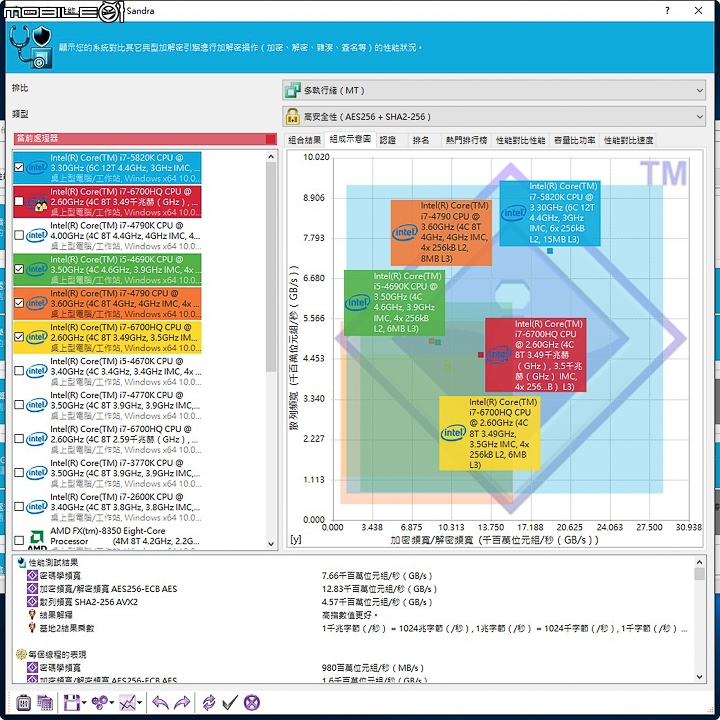The height and width of the screenshot is (720, 720).
Task: Click the stethoscope shield module icon
Action: (31, 47)
